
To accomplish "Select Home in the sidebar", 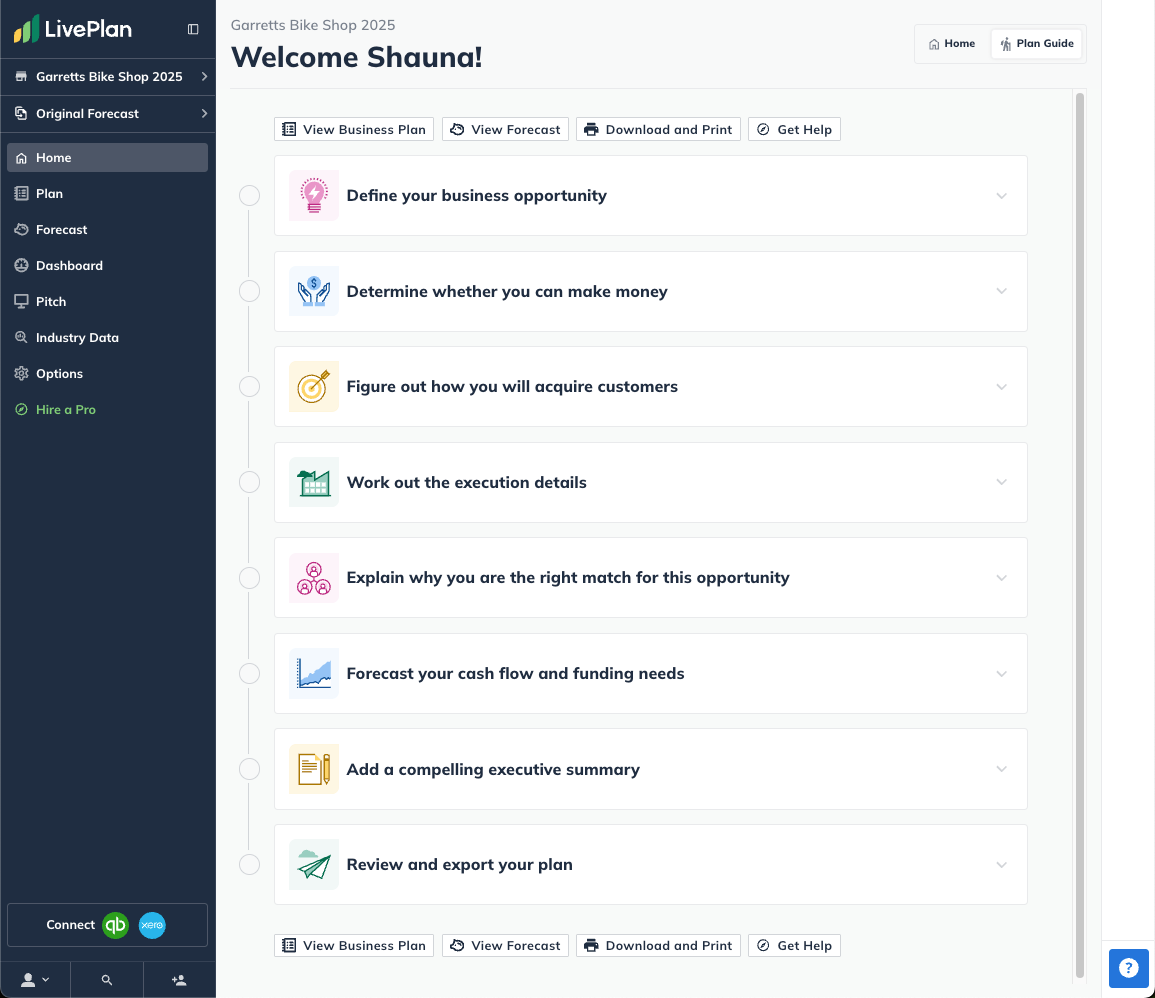I will [108, 158].
